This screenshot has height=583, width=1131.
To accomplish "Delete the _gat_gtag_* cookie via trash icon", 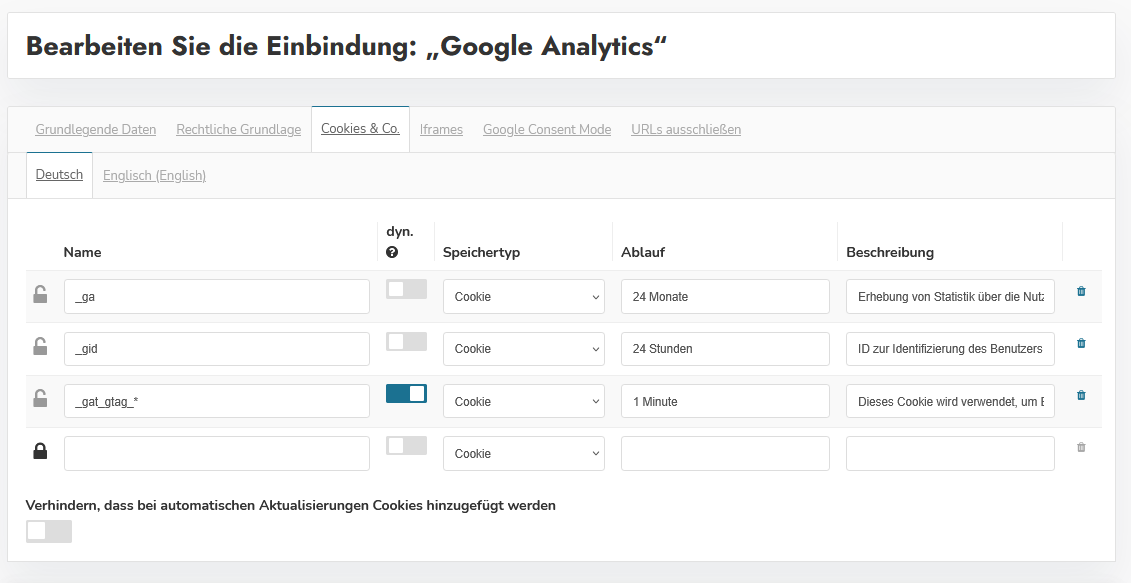I will coord(1081,395).
